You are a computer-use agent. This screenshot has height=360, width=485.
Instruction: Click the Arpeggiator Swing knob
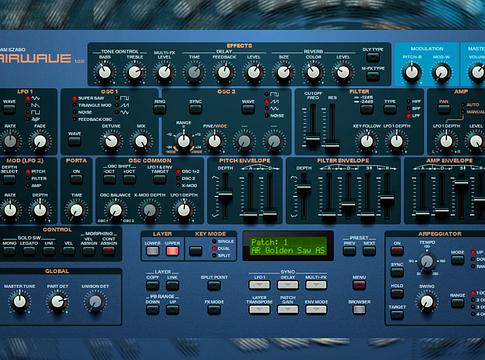click(427, 302)
